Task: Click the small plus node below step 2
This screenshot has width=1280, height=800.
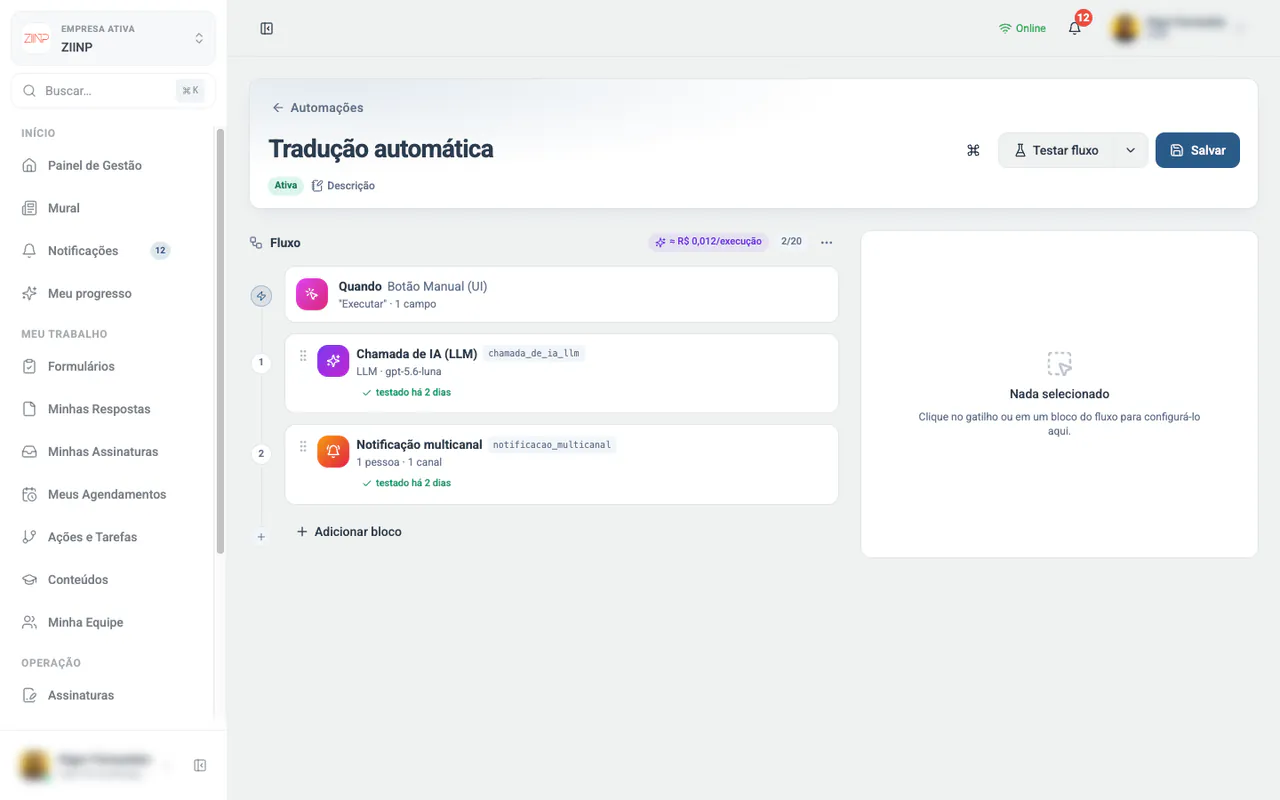Action: coord(261,537)
